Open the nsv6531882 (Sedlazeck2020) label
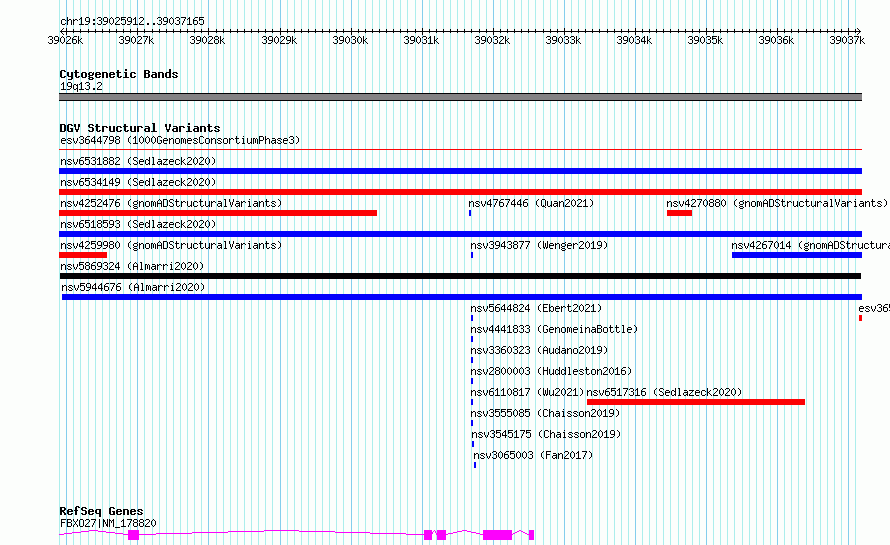The height and width of the screenshot is (545, 890). tap(138, 161)
